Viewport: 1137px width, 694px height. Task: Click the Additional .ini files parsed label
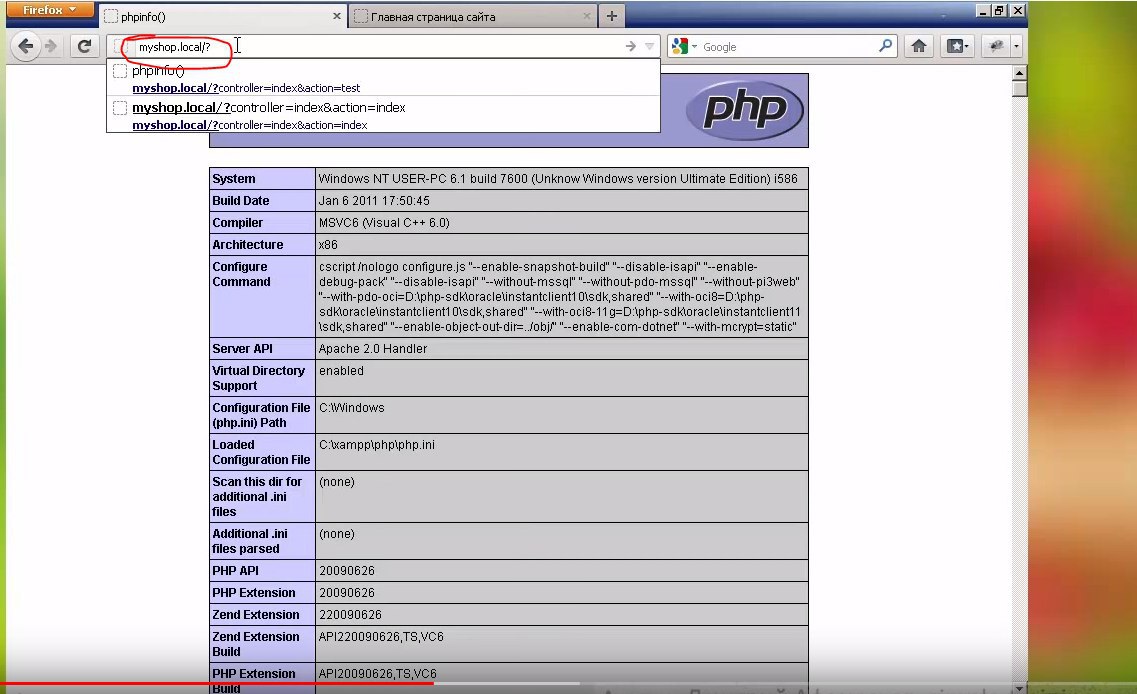point(250,541)
